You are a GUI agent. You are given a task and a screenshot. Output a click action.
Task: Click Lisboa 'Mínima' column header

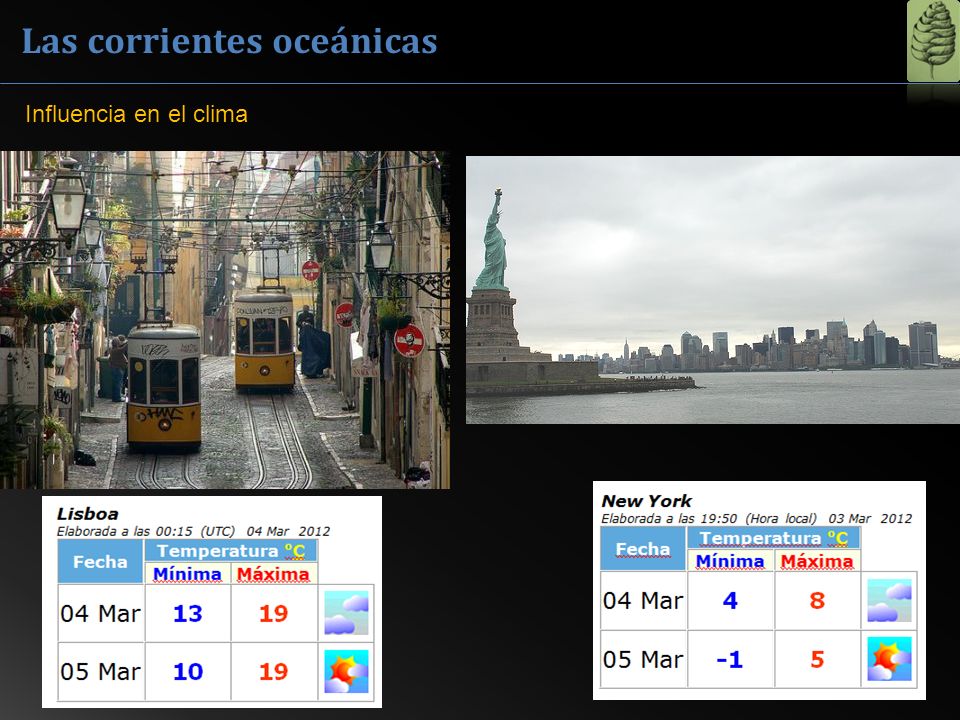tap(187, 574)
